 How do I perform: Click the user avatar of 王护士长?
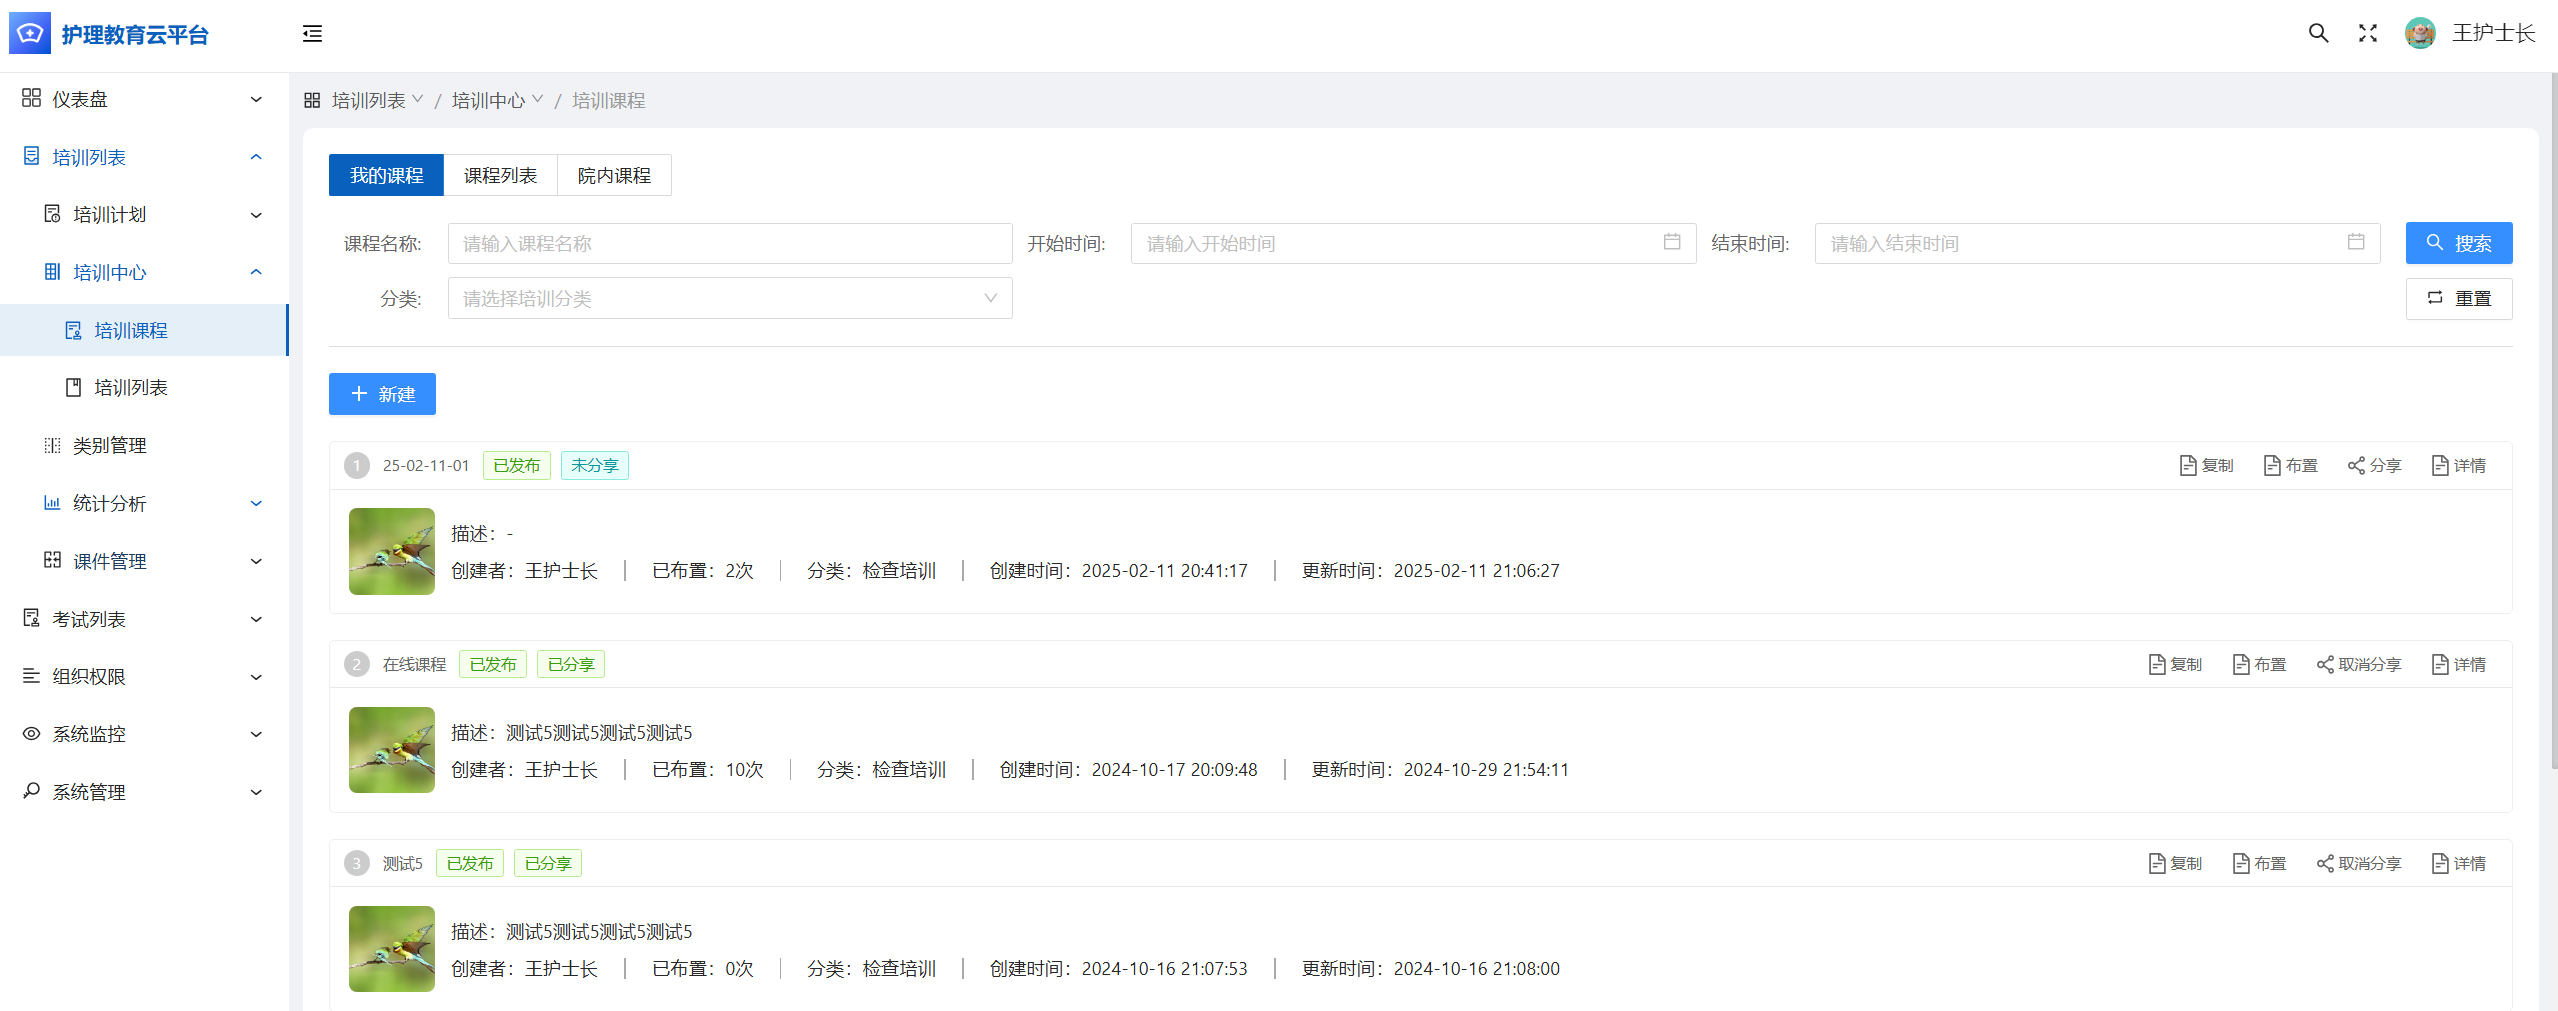coord(2419,33)
